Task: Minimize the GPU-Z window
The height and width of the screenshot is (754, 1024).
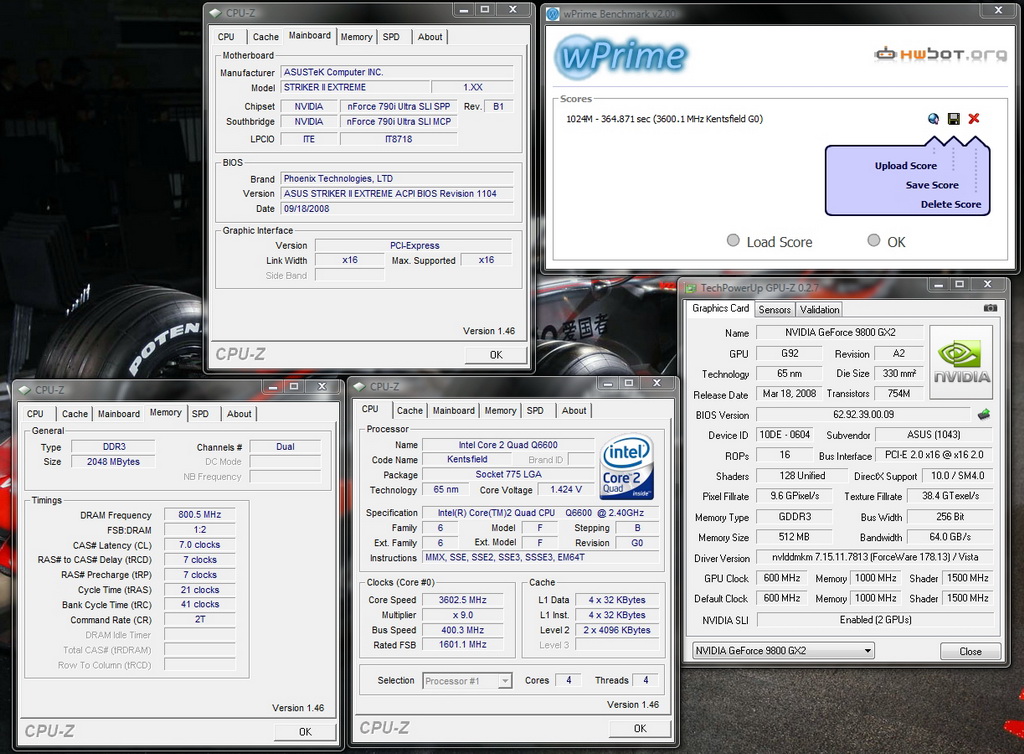Action: tap(938, 285)
